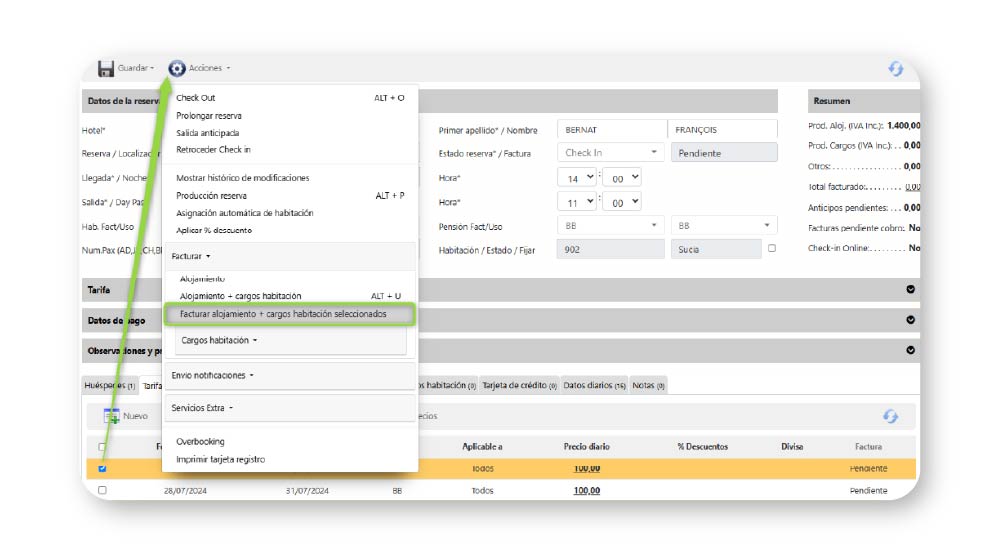Expand the Datos de pago chevron icon
Viewport: 1000px width, 559px height.
click(910, 320)
